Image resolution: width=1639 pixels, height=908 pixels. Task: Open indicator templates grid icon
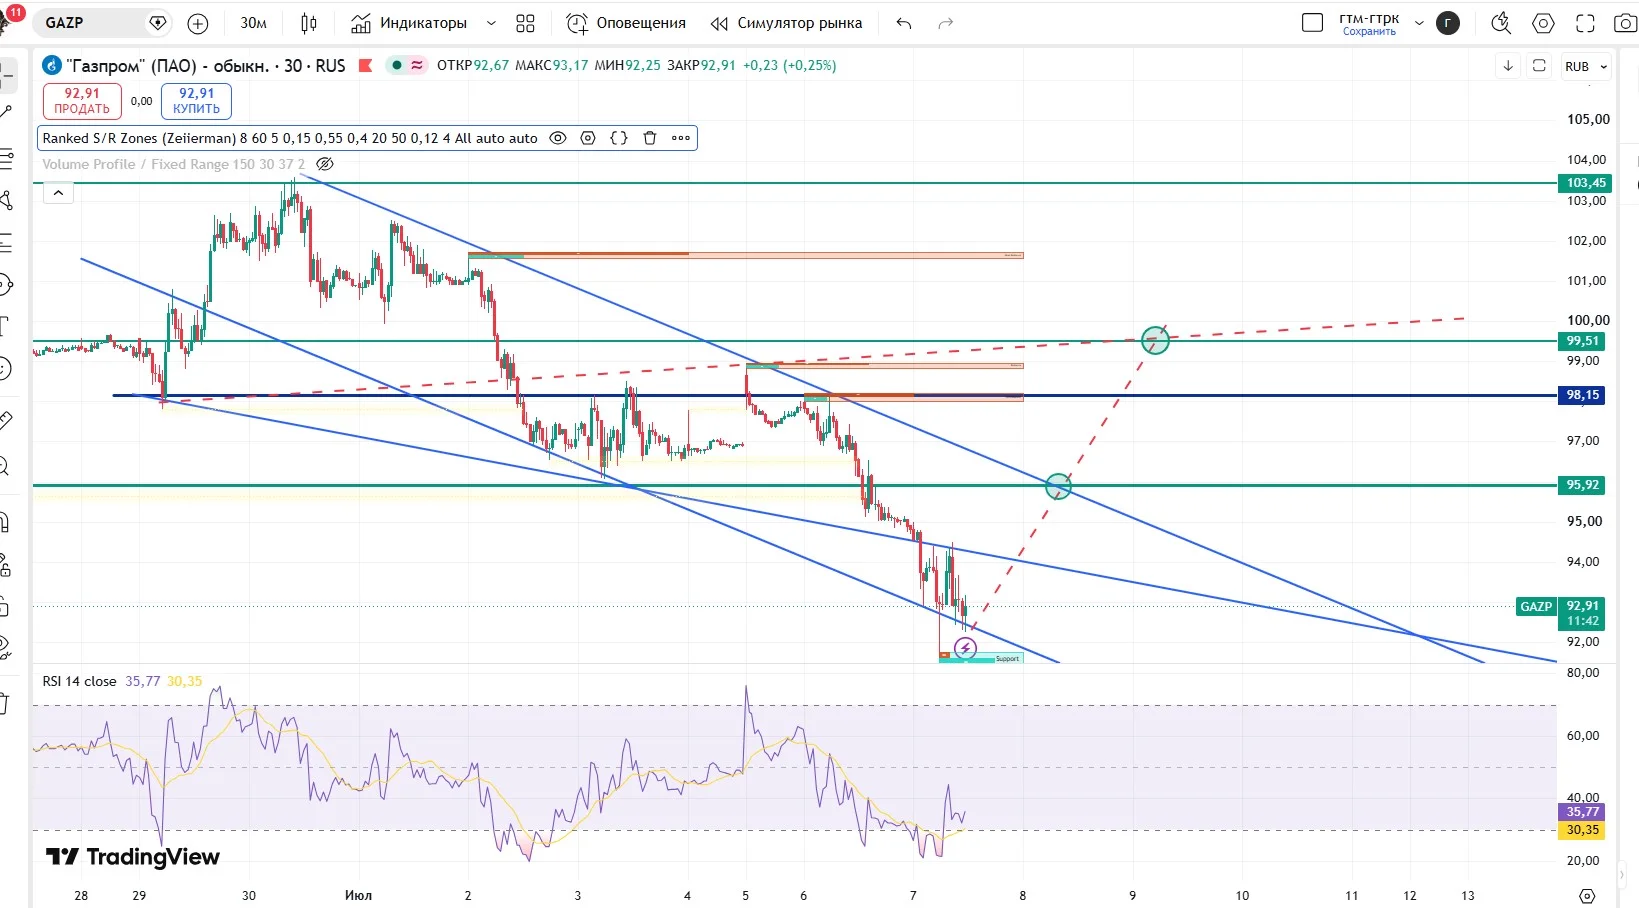coord(525,23)
